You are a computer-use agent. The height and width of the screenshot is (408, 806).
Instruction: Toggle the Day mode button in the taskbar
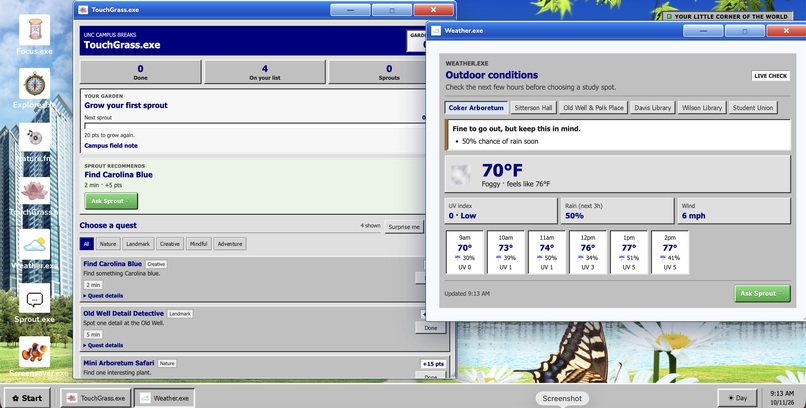737,398
